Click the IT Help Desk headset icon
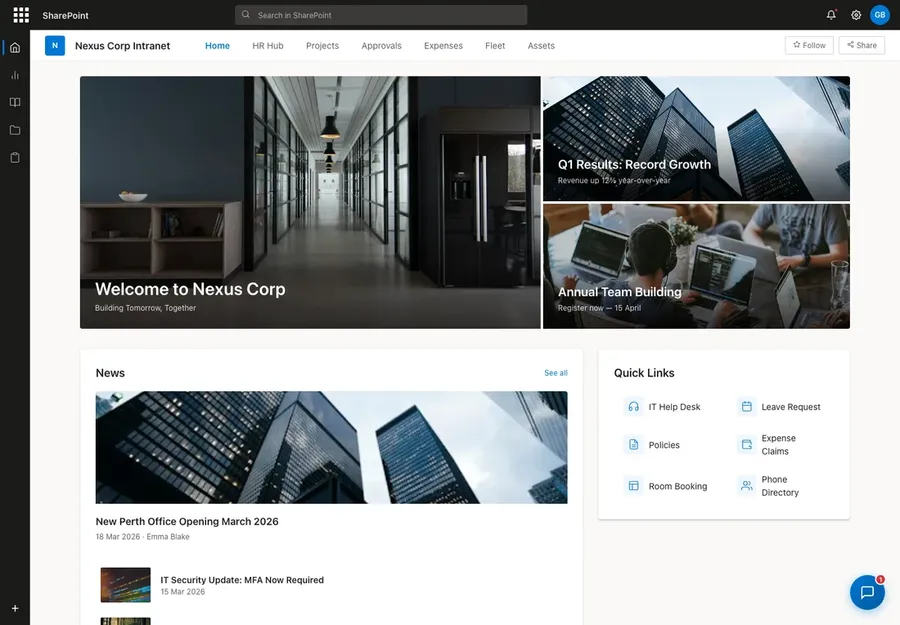Viewport: 900px width, 625px height. pyautogui.click(x=634, y=407)
